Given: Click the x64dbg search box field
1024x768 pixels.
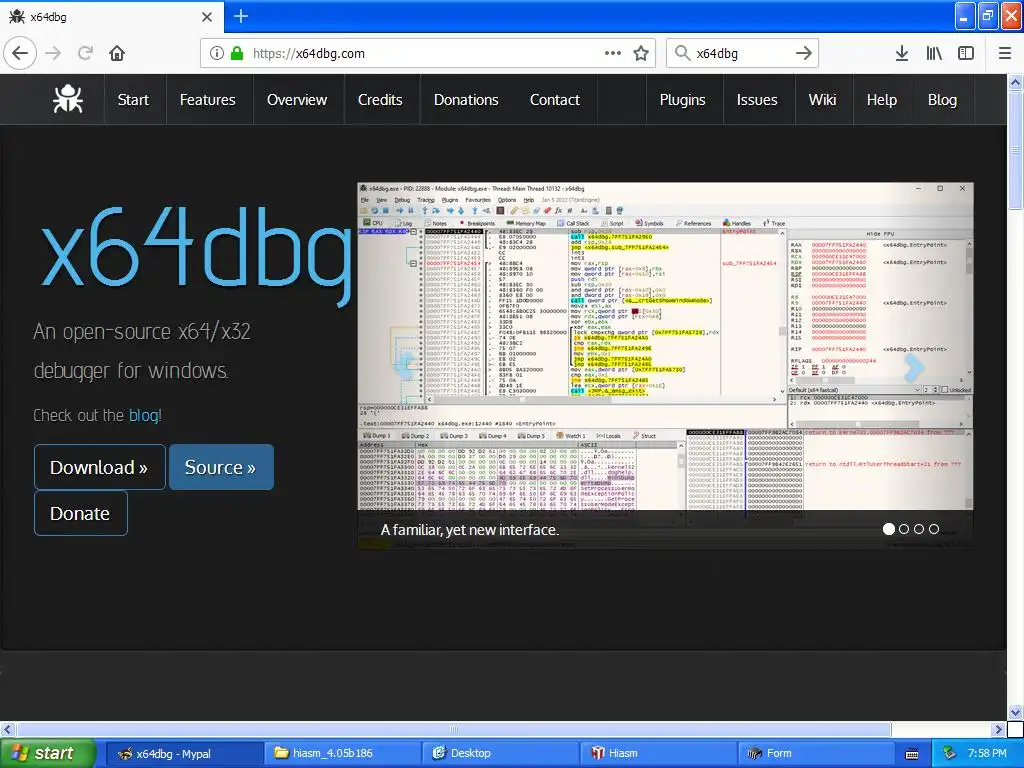Looking at the screenshot, I should pyautogui.click(x=742, y=53).
